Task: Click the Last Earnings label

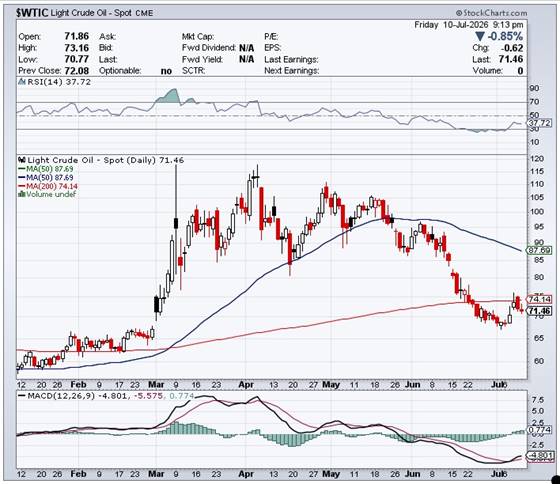Action: click(291, 59)
